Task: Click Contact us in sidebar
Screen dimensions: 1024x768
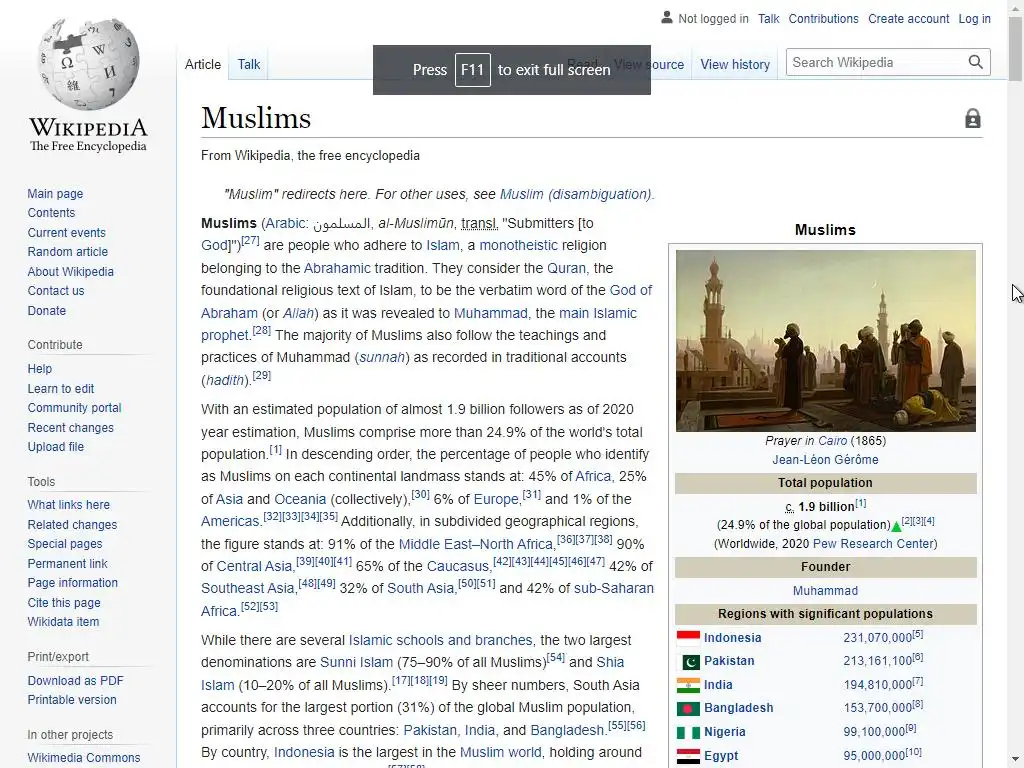Action: [56, 291]
